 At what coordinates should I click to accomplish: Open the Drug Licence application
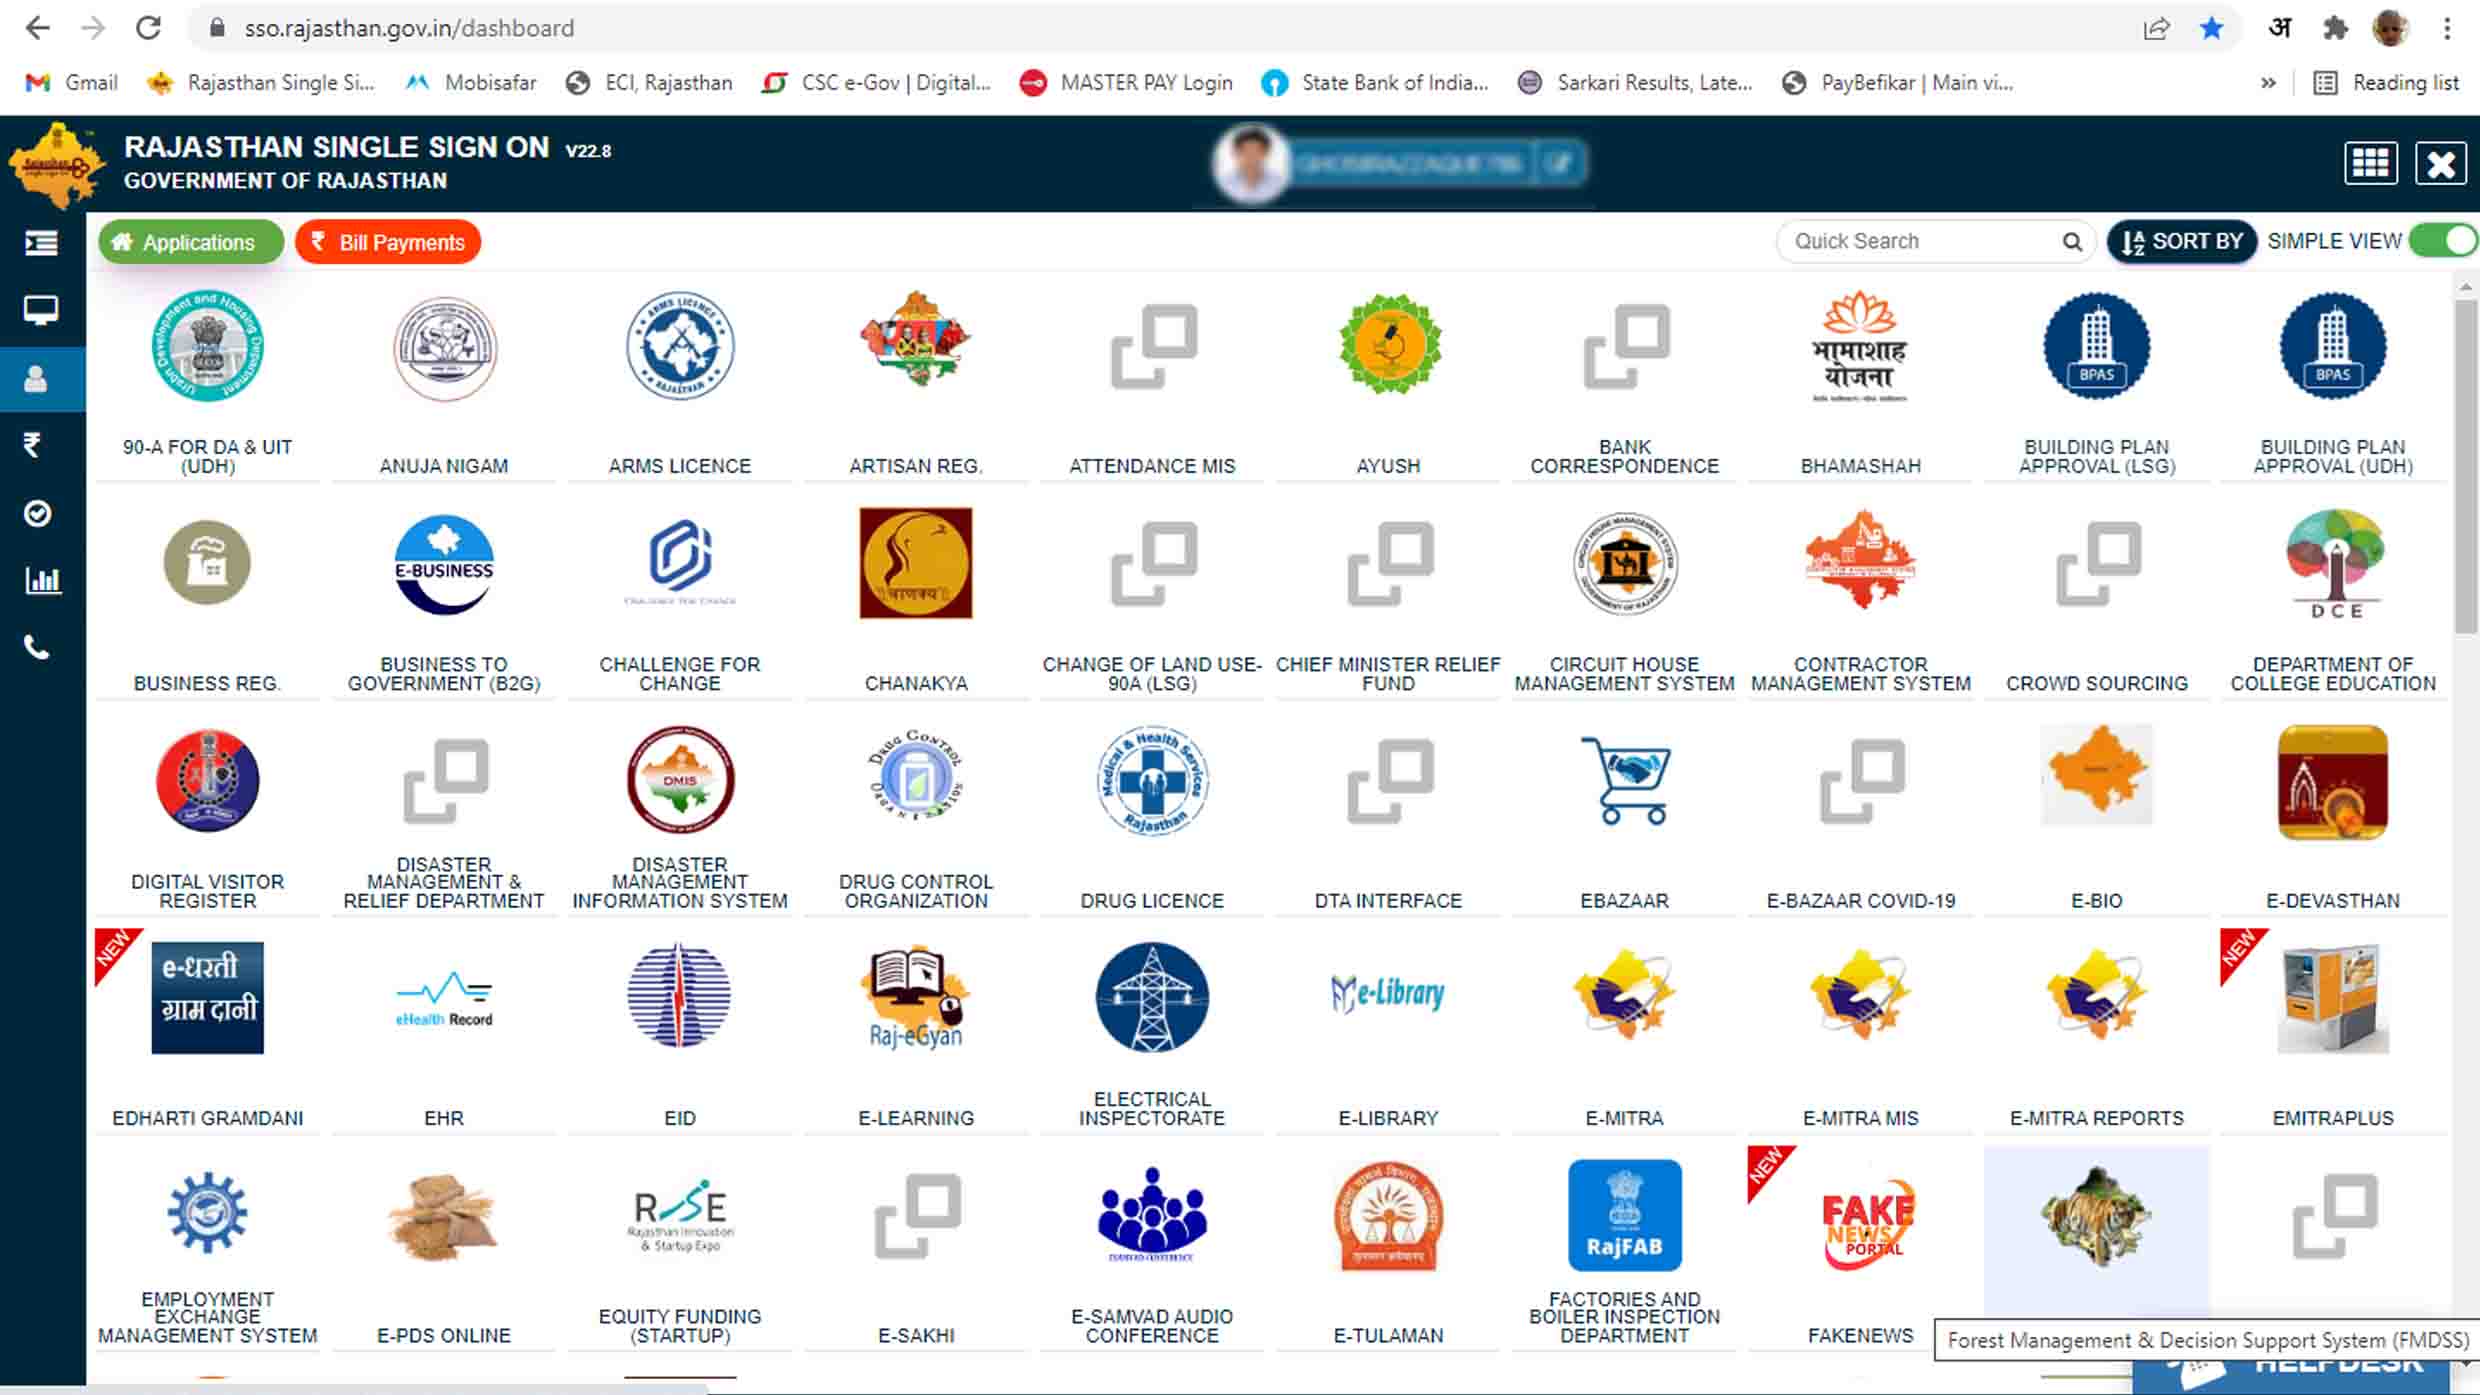click(1152, 781)
